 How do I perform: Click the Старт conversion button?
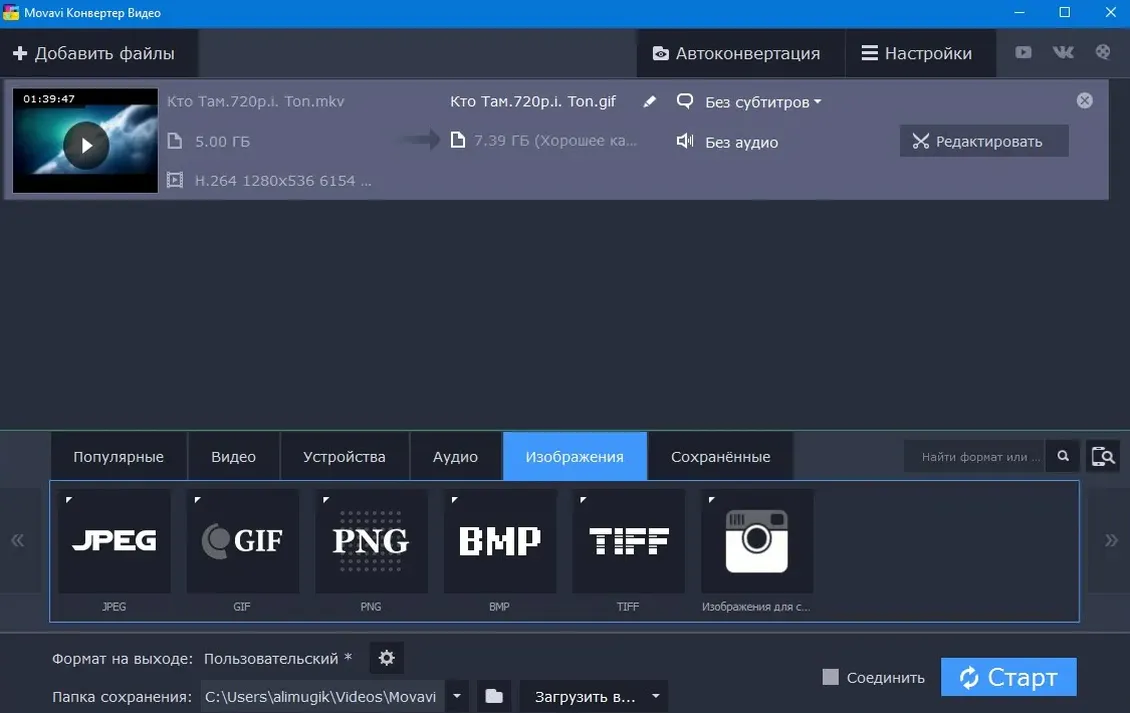(x=1008, y=677)
